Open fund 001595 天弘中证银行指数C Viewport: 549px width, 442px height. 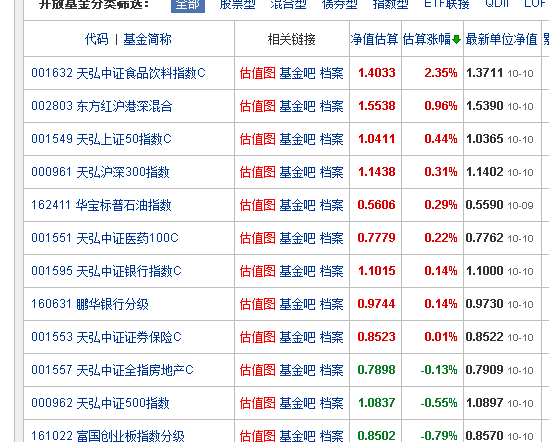[x=106, y=271]
